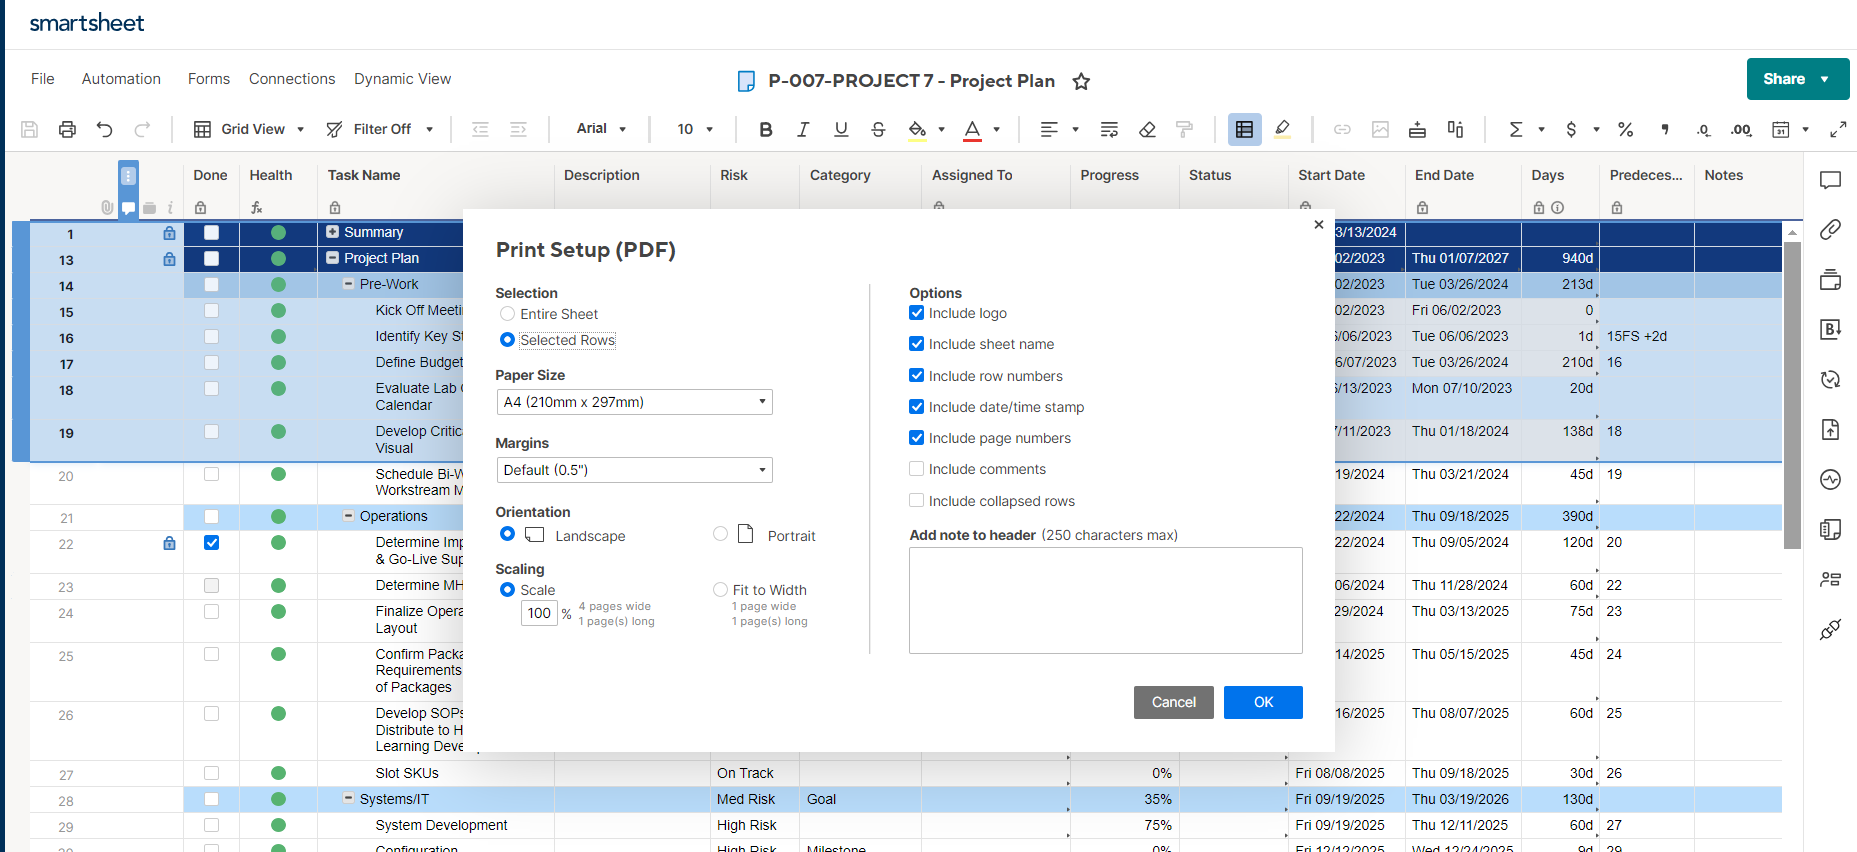Click OK in Print Setup dialog
Screen dimensions: 1857x852
(x=1263, y=702)
